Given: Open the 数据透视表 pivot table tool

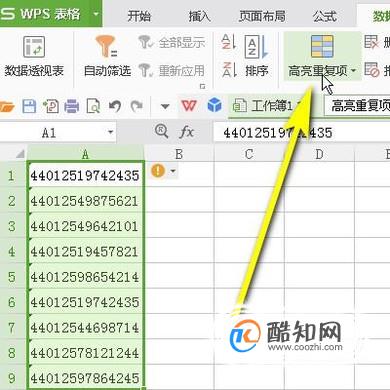Looking at the screenshot, I should [x=34, y=56].
